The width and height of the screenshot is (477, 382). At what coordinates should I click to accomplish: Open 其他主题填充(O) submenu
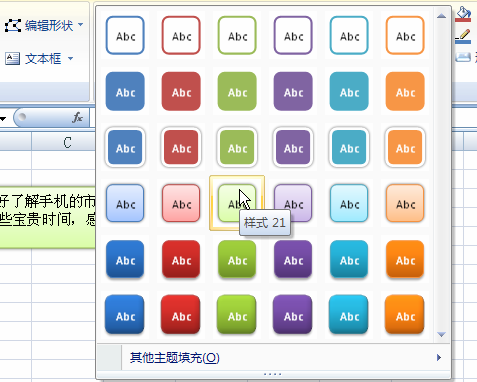click(273, 358)
